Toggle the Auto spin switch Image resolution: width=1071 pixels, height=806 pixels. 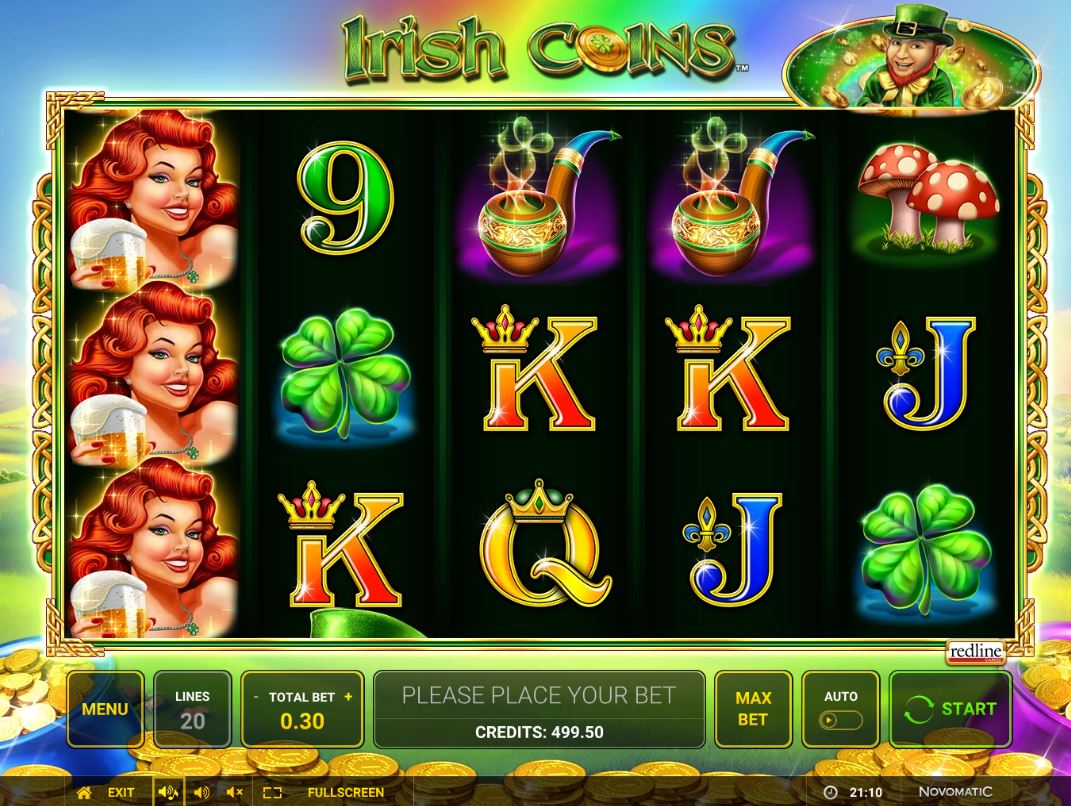click(x=840, y=720)
